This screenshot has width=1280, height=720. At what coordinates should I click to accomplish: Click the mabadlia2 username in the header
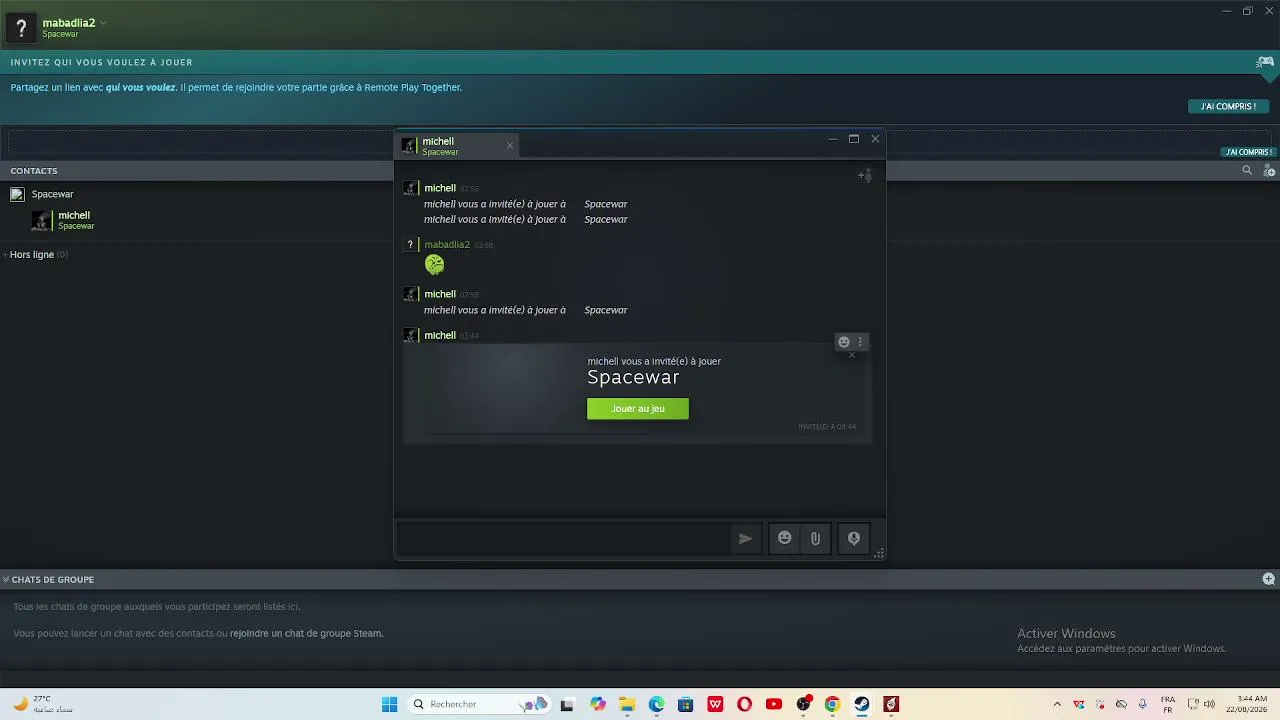pos(69,23)
